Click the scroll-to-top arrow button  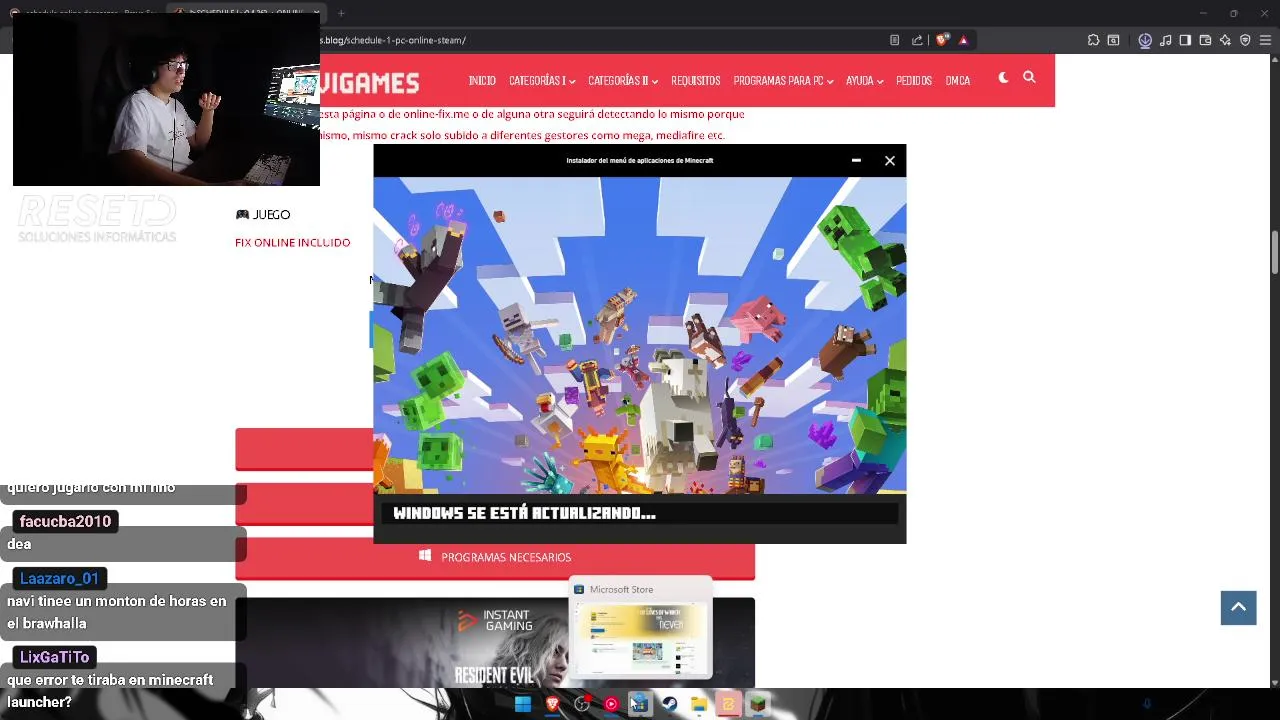pyautogui.click(x=1238, y=607)
